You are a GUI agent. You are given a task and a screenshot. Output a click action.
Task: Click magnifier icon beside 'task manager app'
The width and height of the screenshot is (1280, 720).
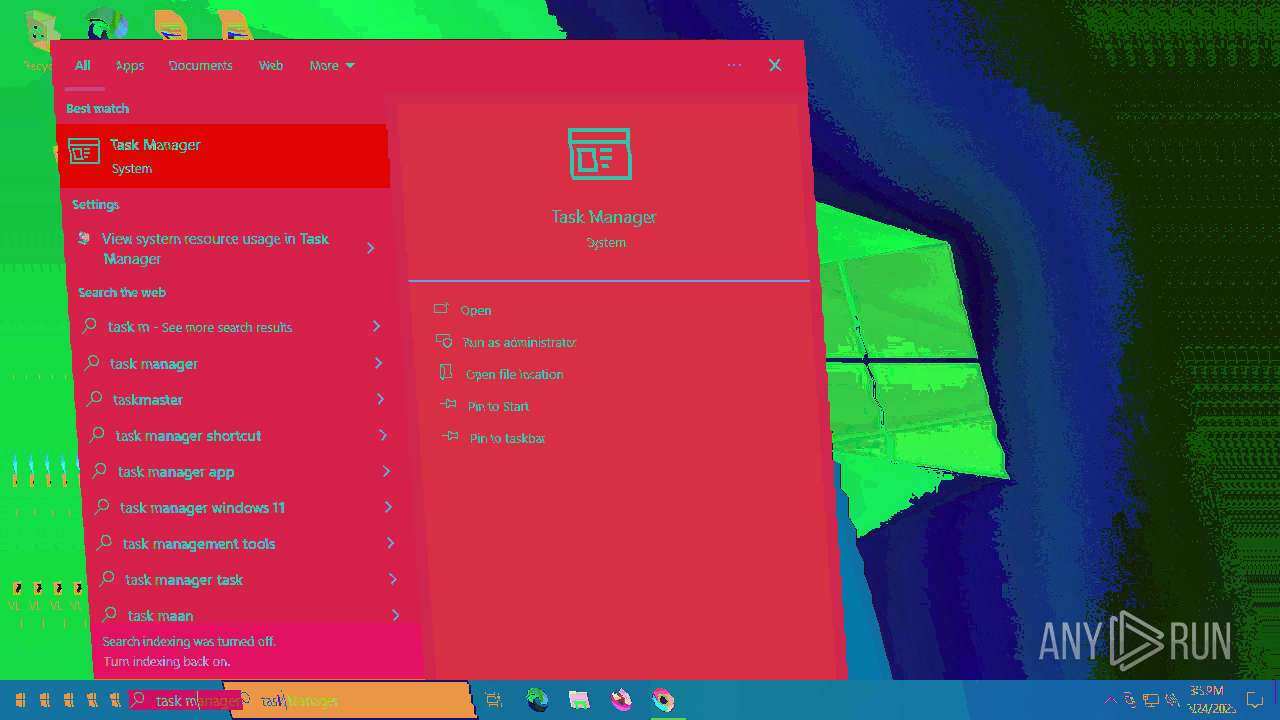coord(99,471)
